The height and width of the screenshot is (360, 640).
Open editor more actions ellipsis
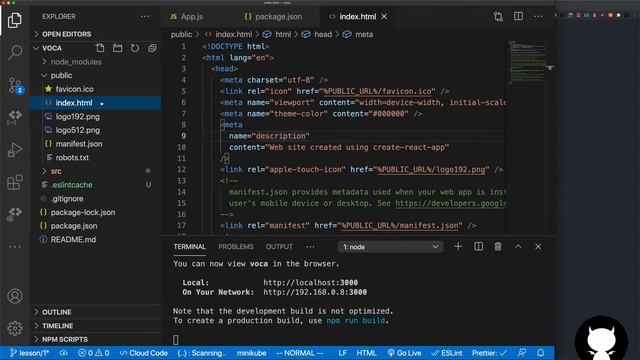pyautogui.click(x=538, y=17)
